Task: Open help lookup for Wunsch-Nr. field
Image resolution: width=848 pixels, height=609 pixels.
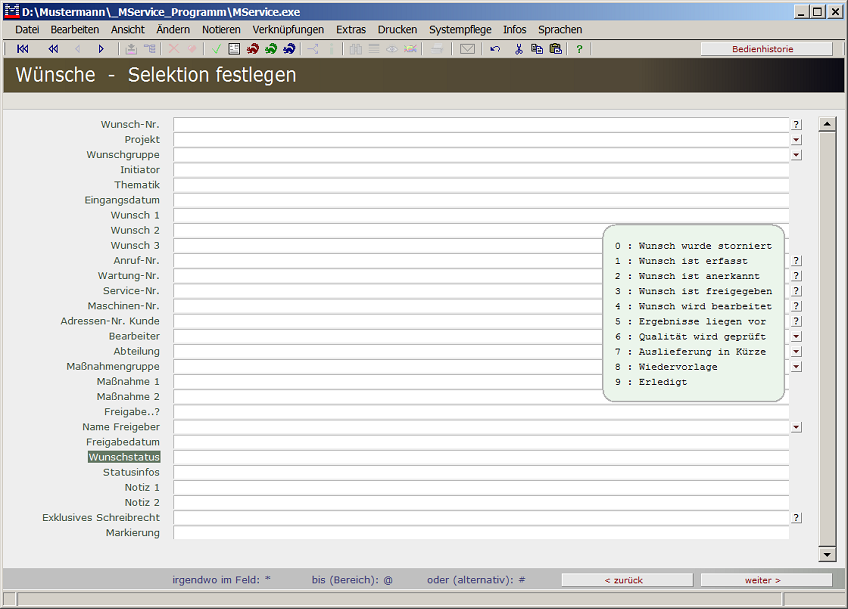Action: point(796,125)
